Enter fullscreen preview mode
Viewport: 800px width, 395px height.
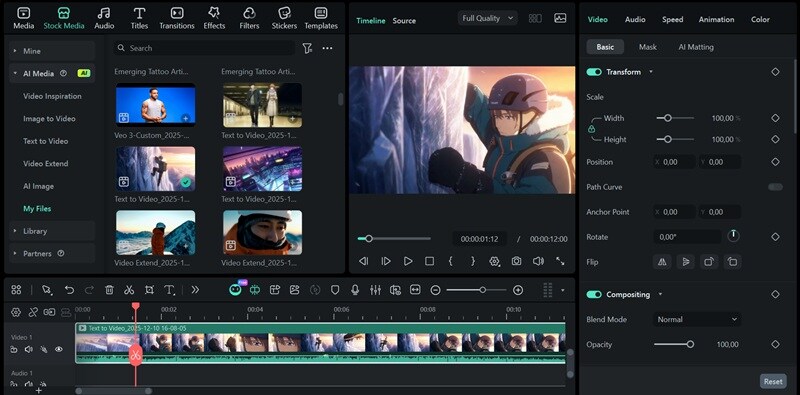(x=560, y=261)
